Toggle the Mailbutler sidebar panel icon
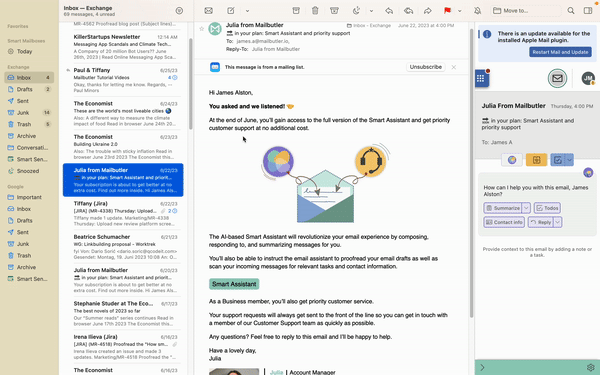 588,11
